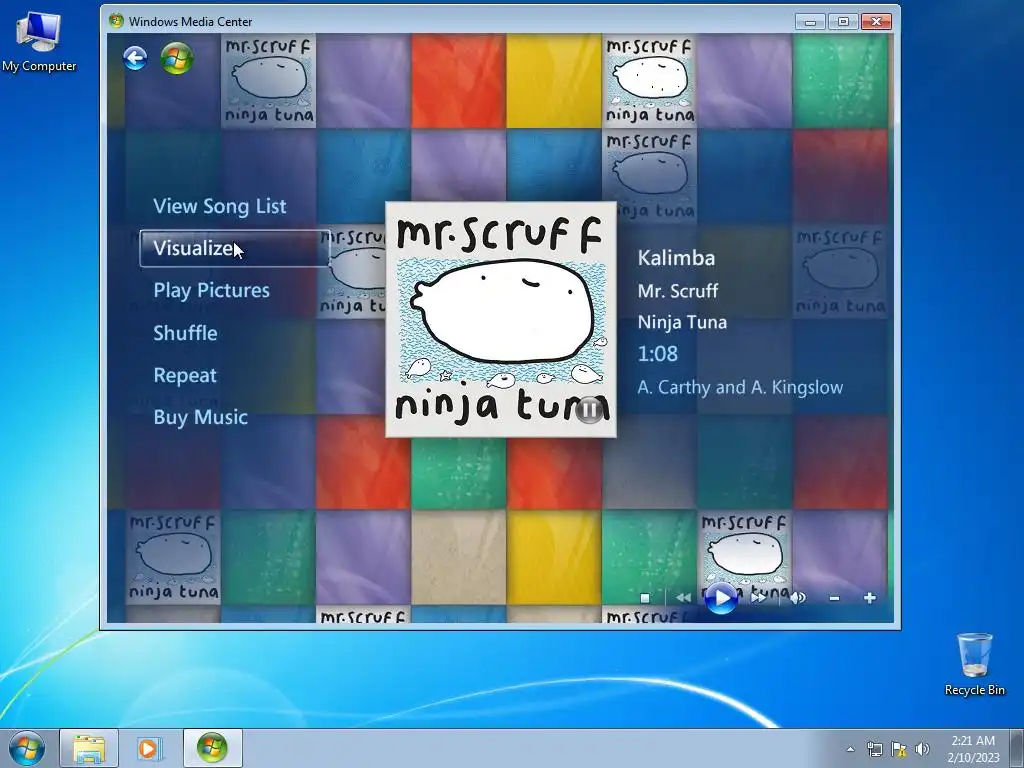This screenshot has width=1024, height=768.
Task: Click the Media Center title bar icon
Action: [x=116, y=21]
